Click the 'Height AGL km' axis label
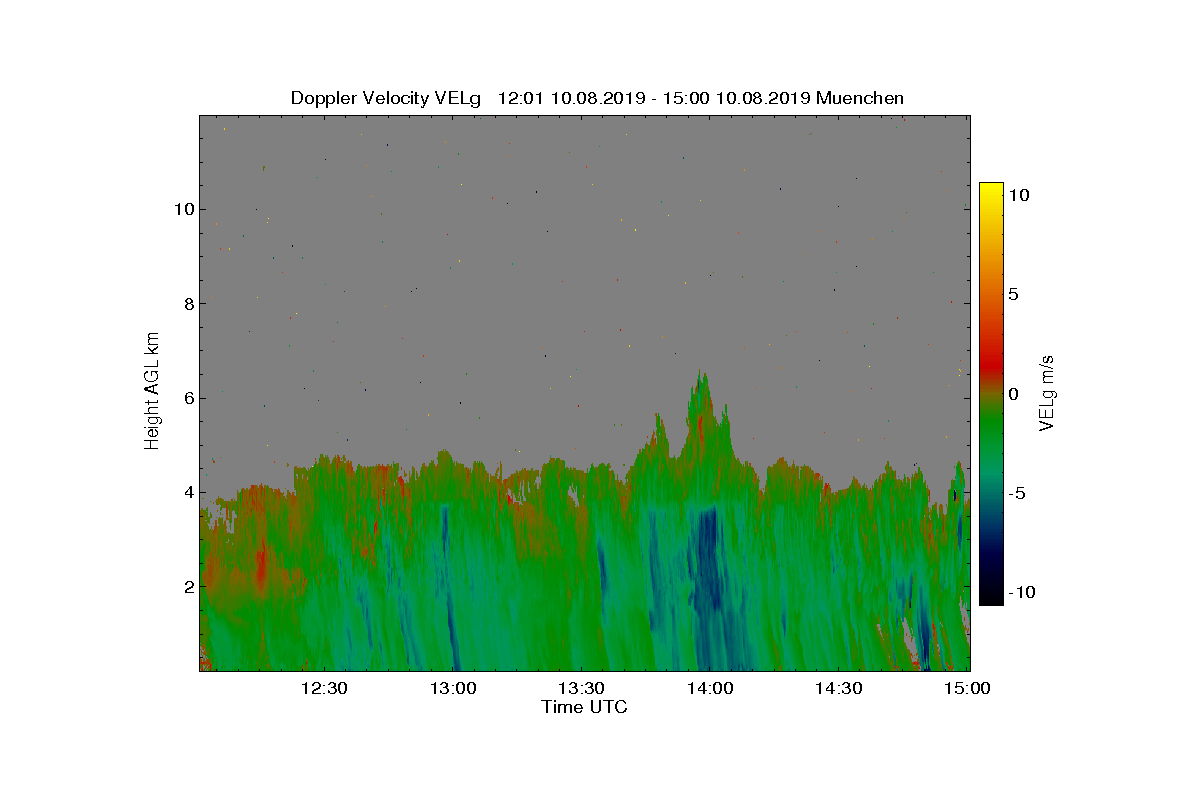Screen dimensions: 1200x800 point(152,390)
